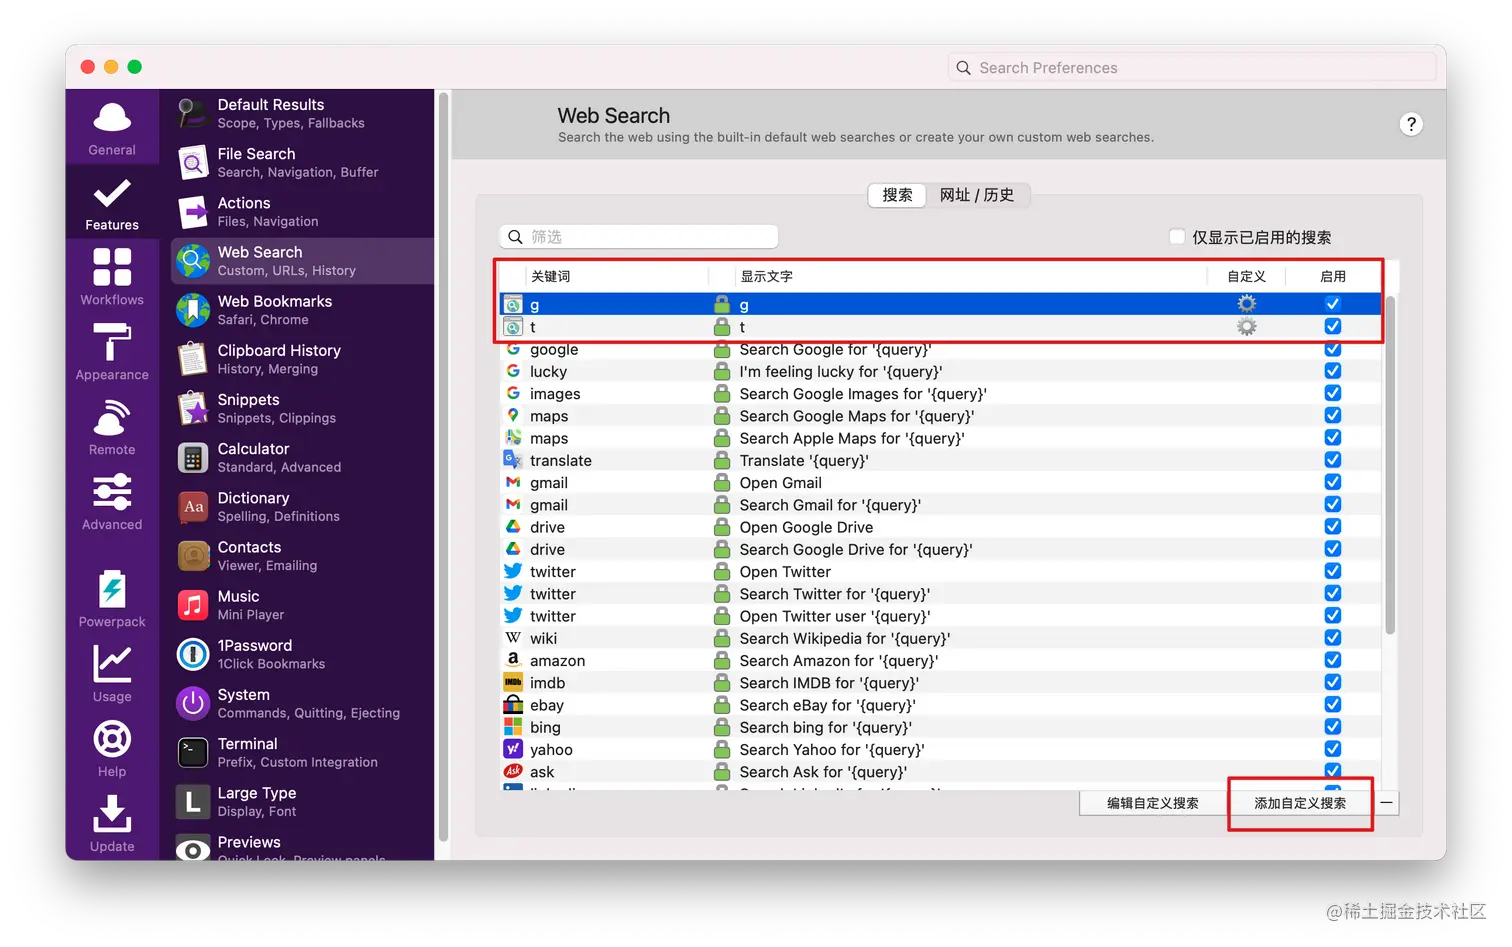The image size is (1512, 947).
Task: Select the 'Search Google Images for' row
Action: [940, 394]
